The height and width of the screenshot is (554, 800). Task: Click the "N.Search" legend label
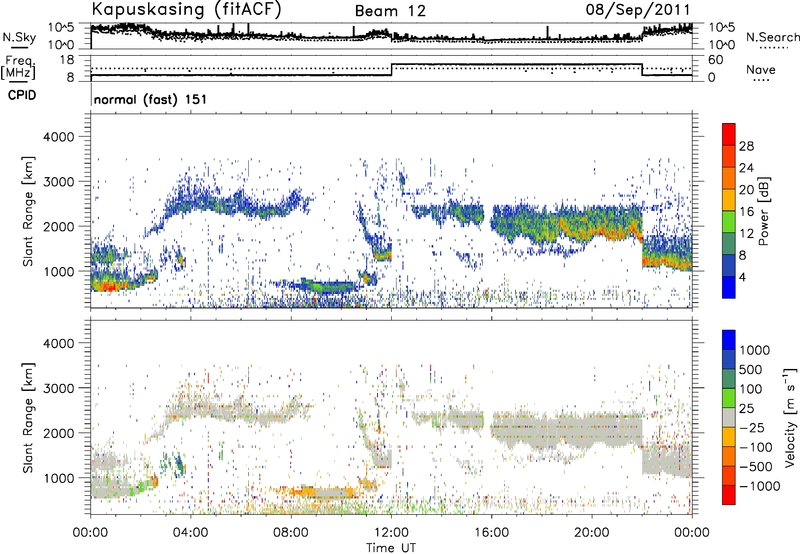click(772, 37)
